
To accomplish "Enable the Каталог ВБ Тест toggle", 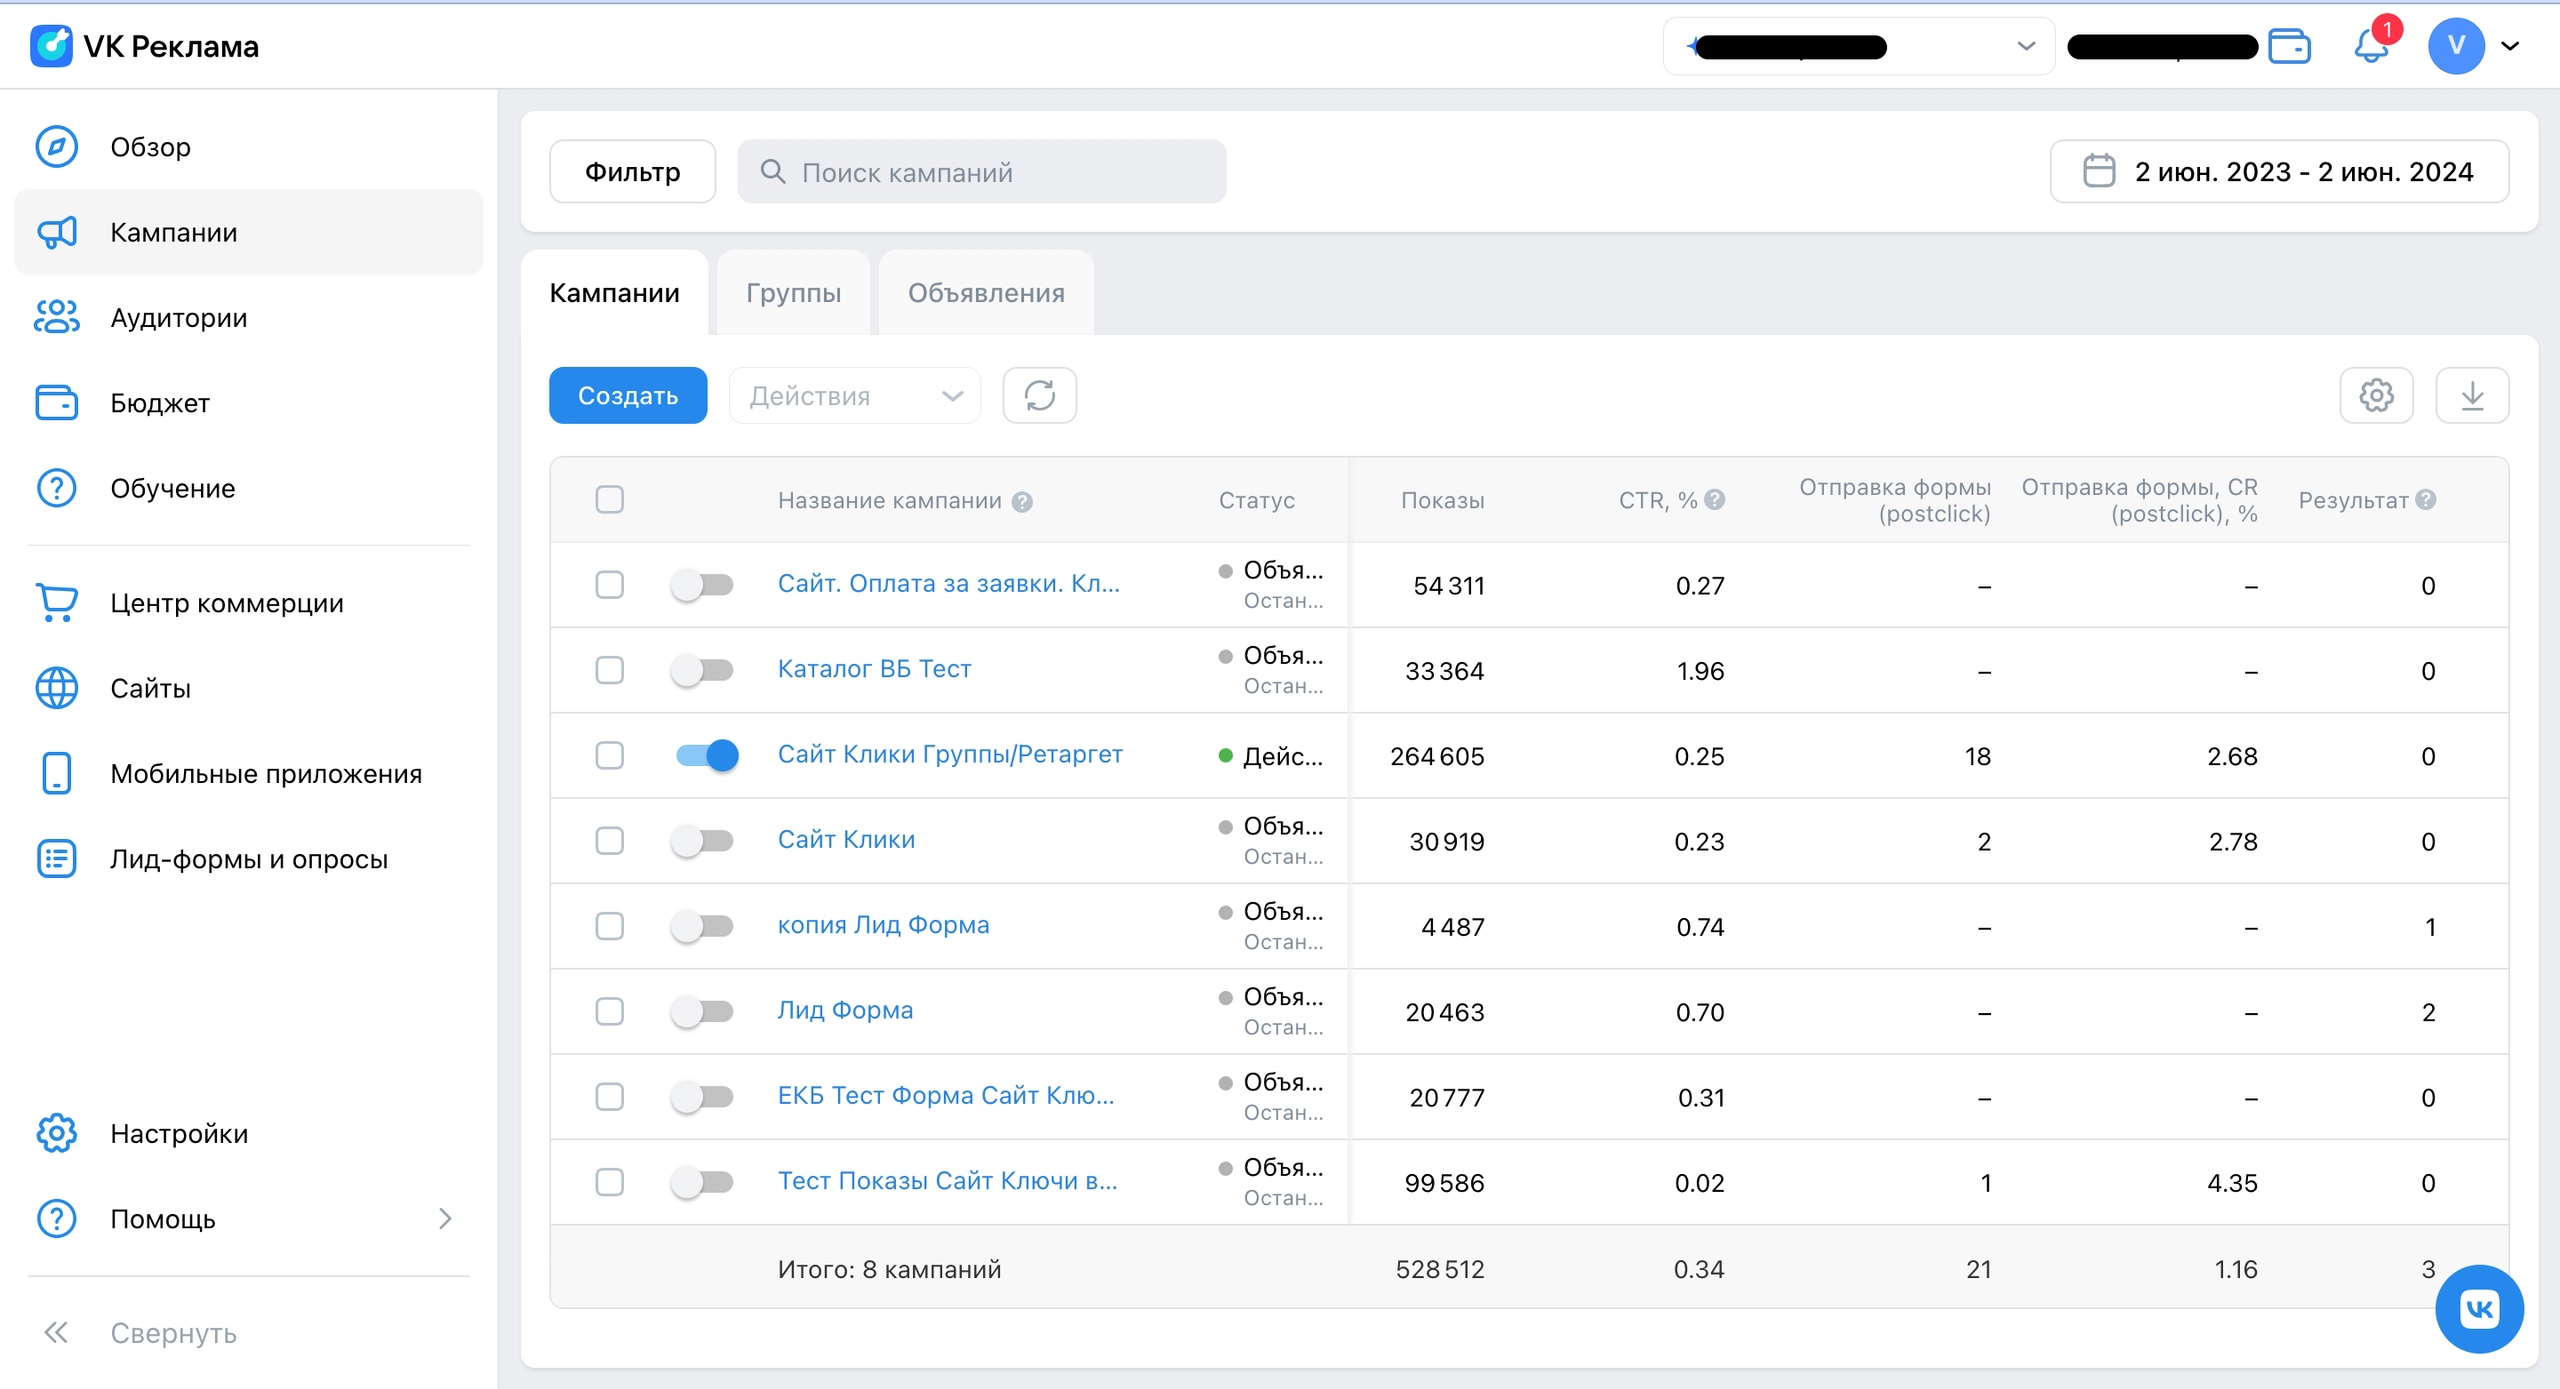I will point(702,669).
